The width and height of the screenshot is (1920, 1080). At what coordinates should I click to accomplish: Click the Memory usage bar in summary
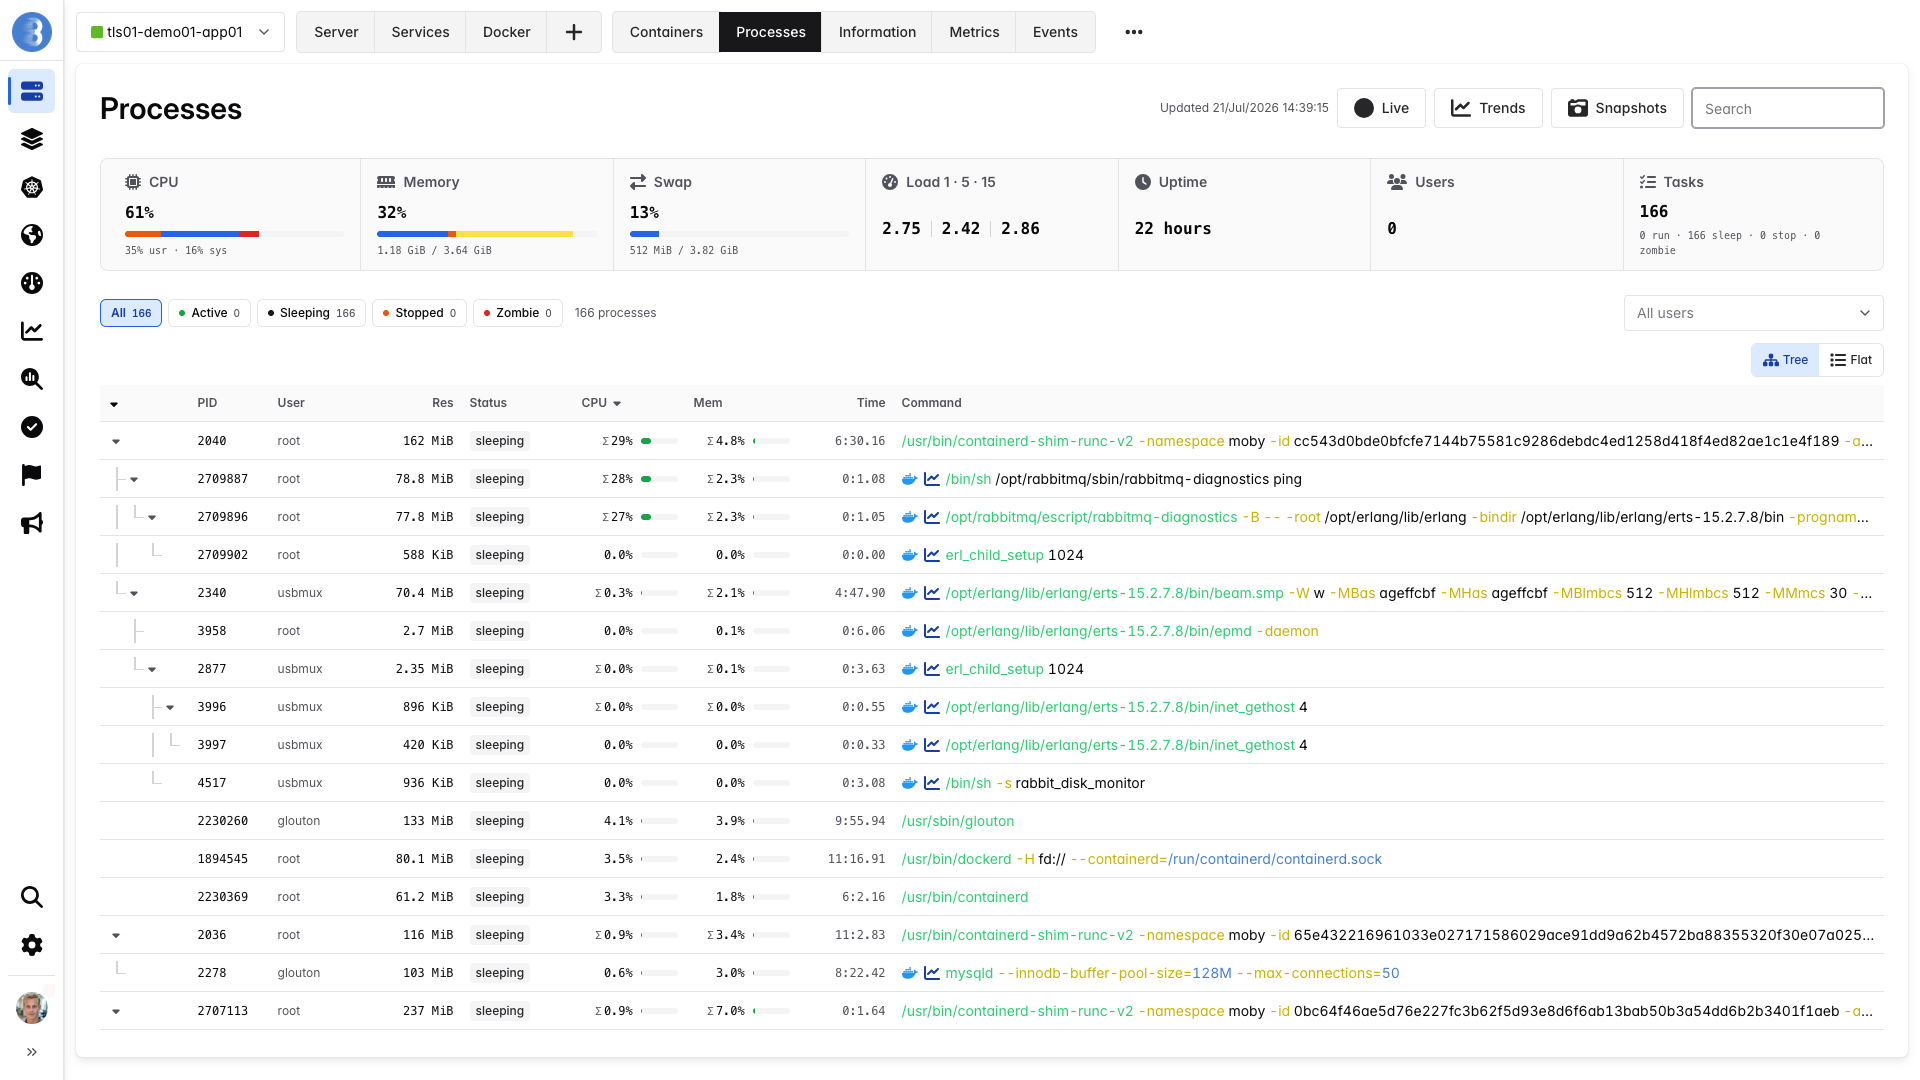tap(486, 234)
